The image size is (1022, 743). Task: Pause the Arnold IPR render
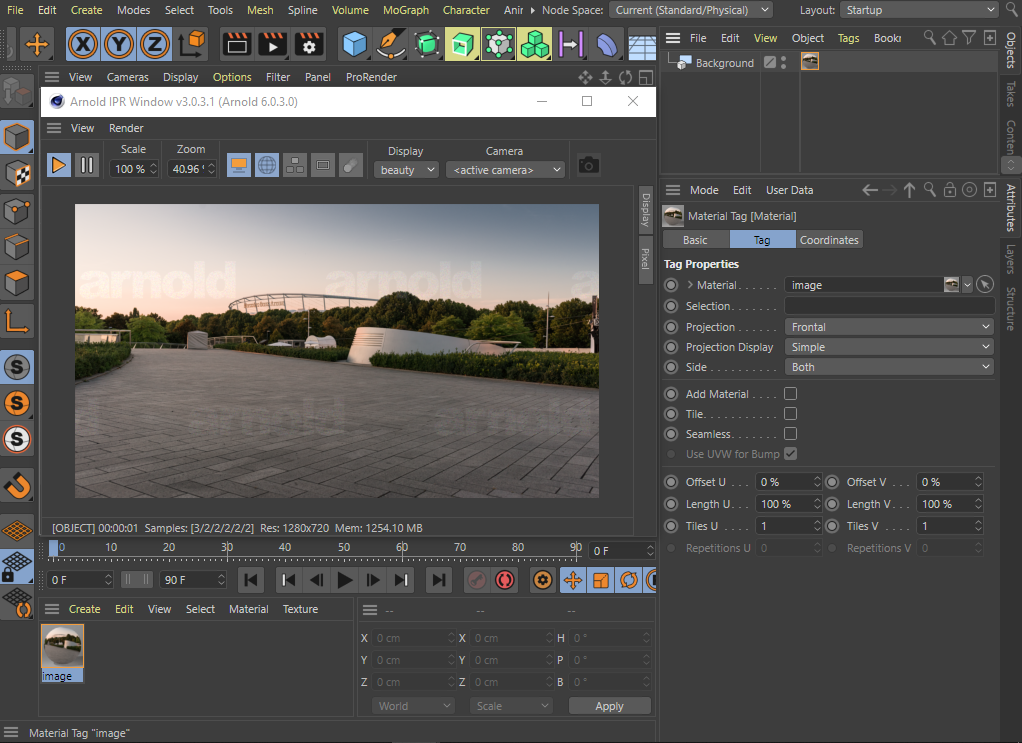(87, 166)
